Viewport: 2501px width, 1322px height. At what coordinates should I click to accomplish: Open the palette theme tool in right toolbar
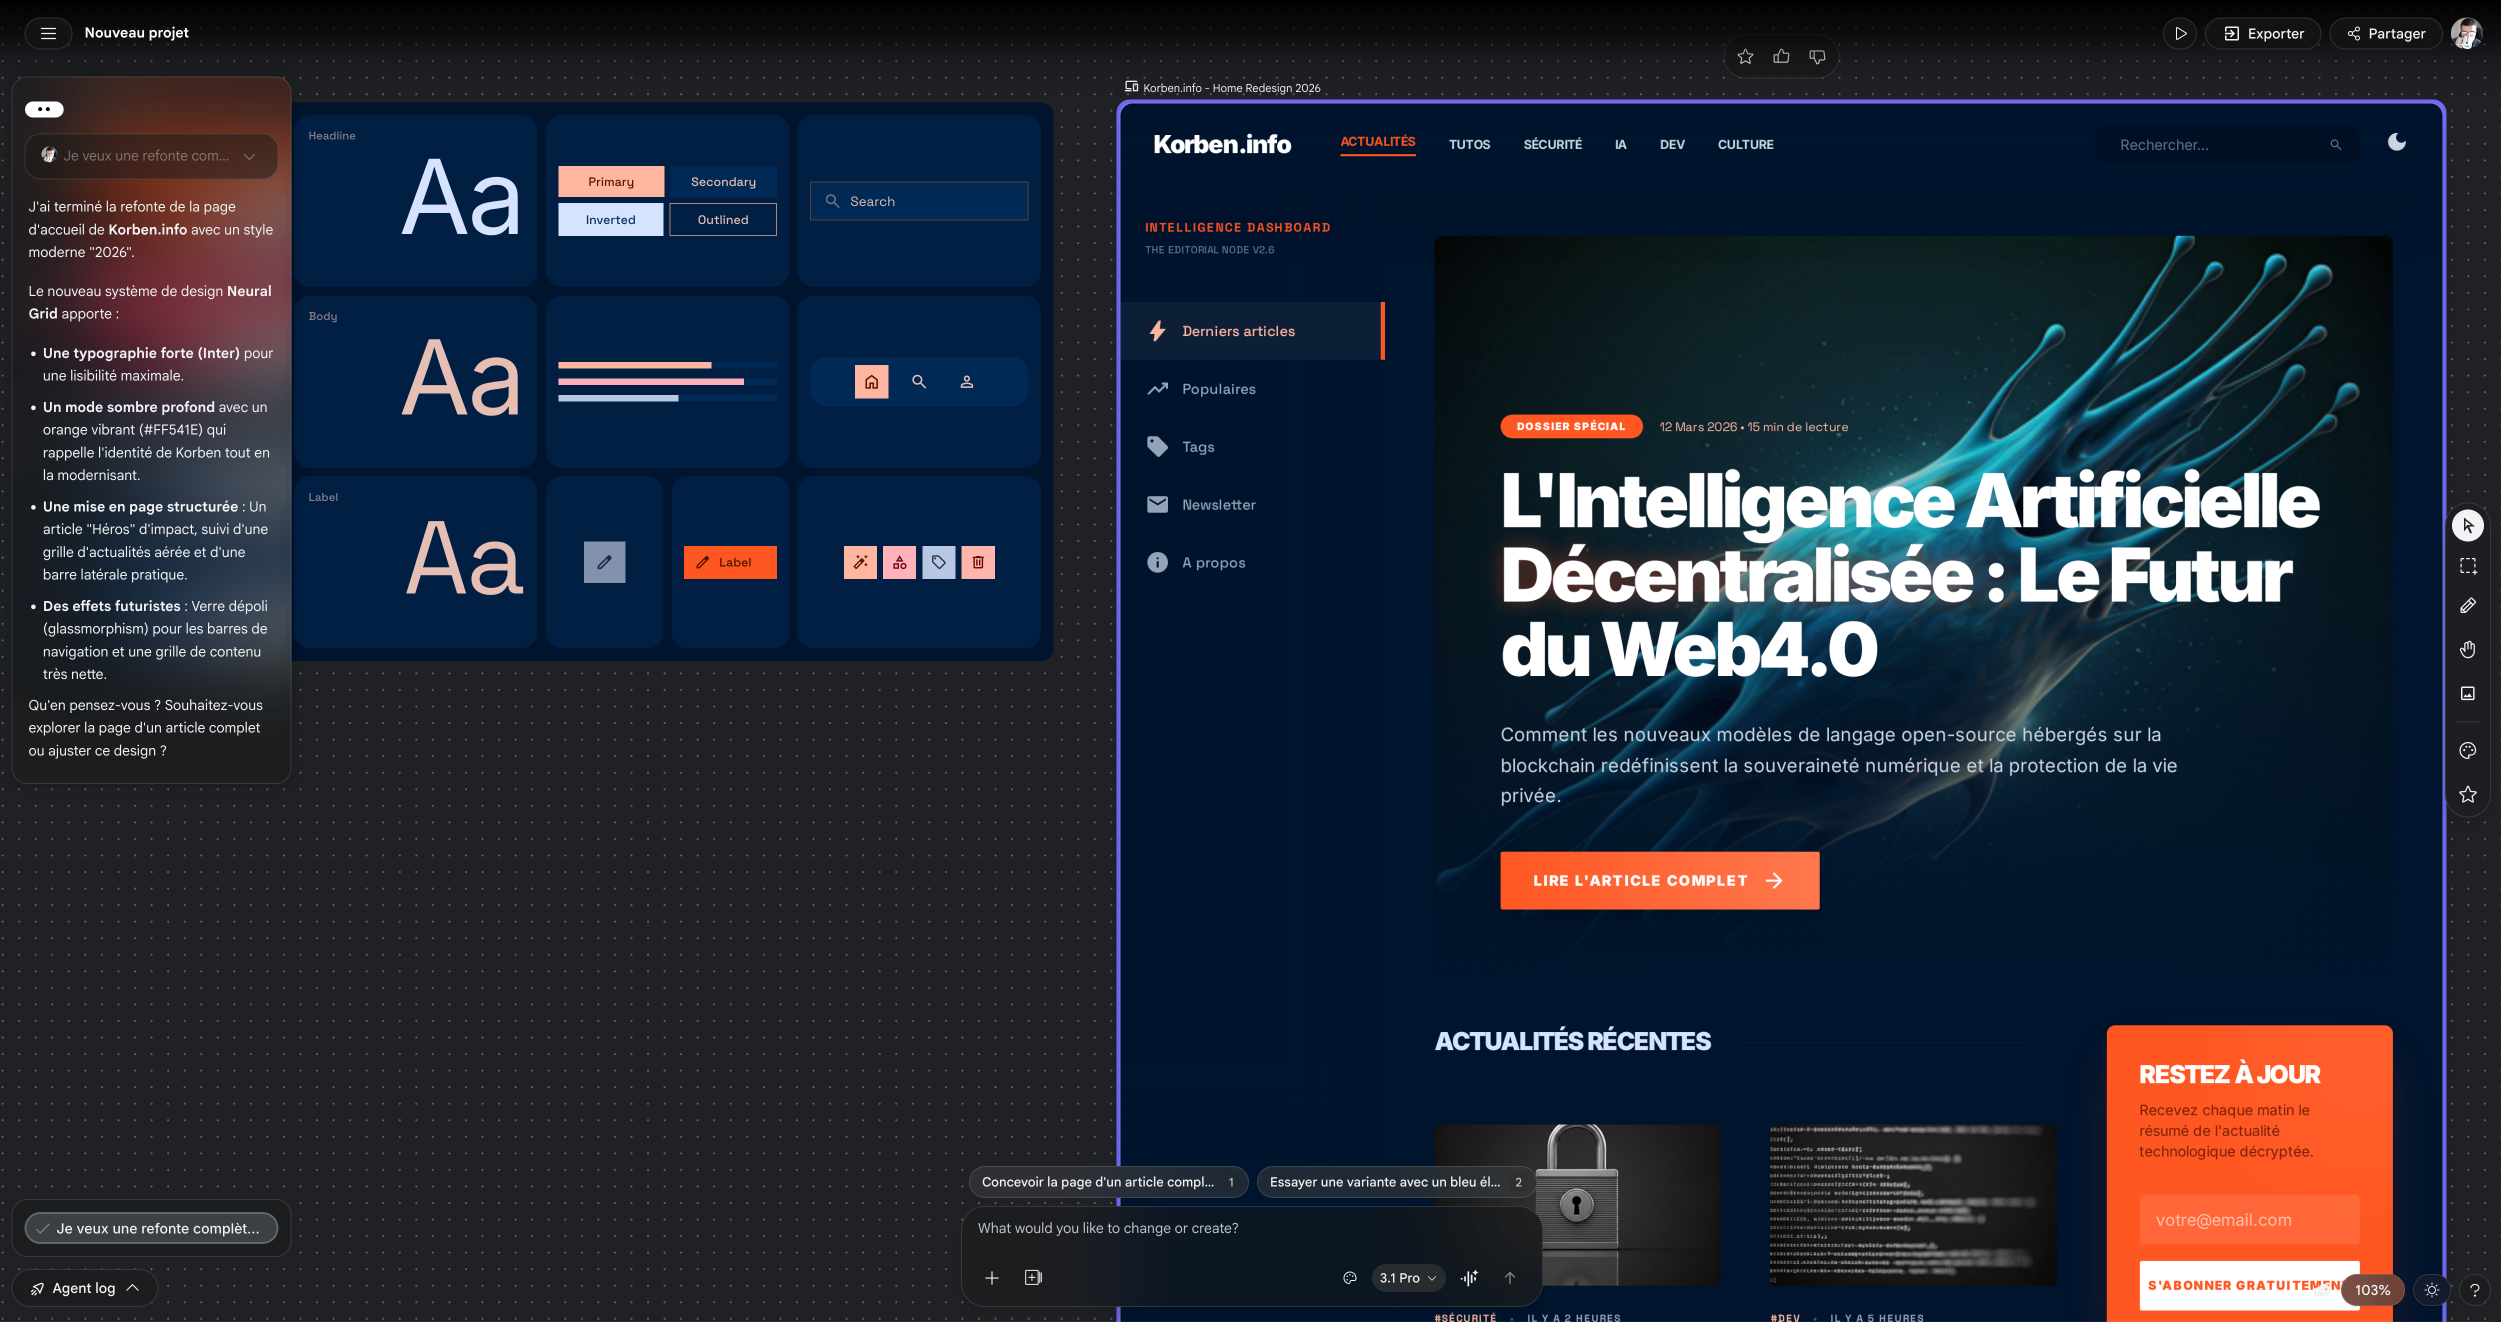2467,751
